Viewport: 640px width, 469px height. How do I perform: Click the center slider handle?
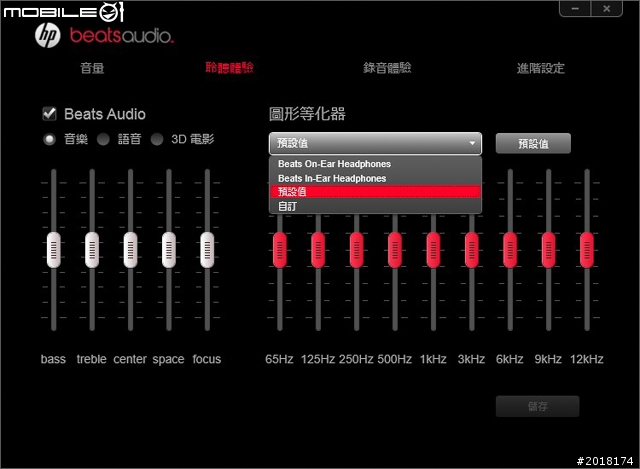pos(130,250)
